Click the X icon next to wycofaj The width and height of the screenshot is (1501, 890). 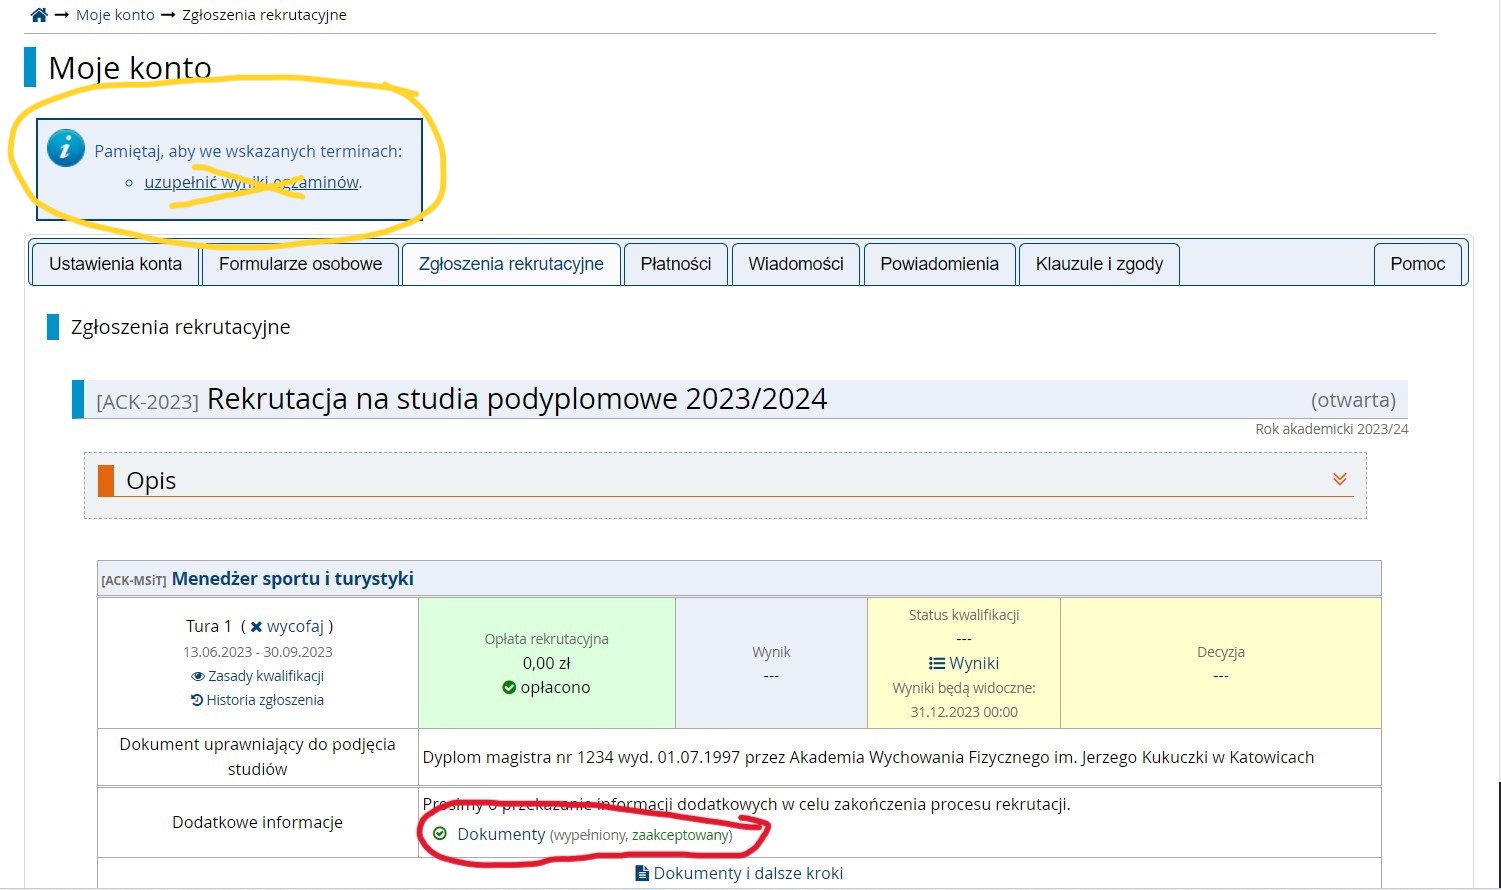click(x=257, y=626)
